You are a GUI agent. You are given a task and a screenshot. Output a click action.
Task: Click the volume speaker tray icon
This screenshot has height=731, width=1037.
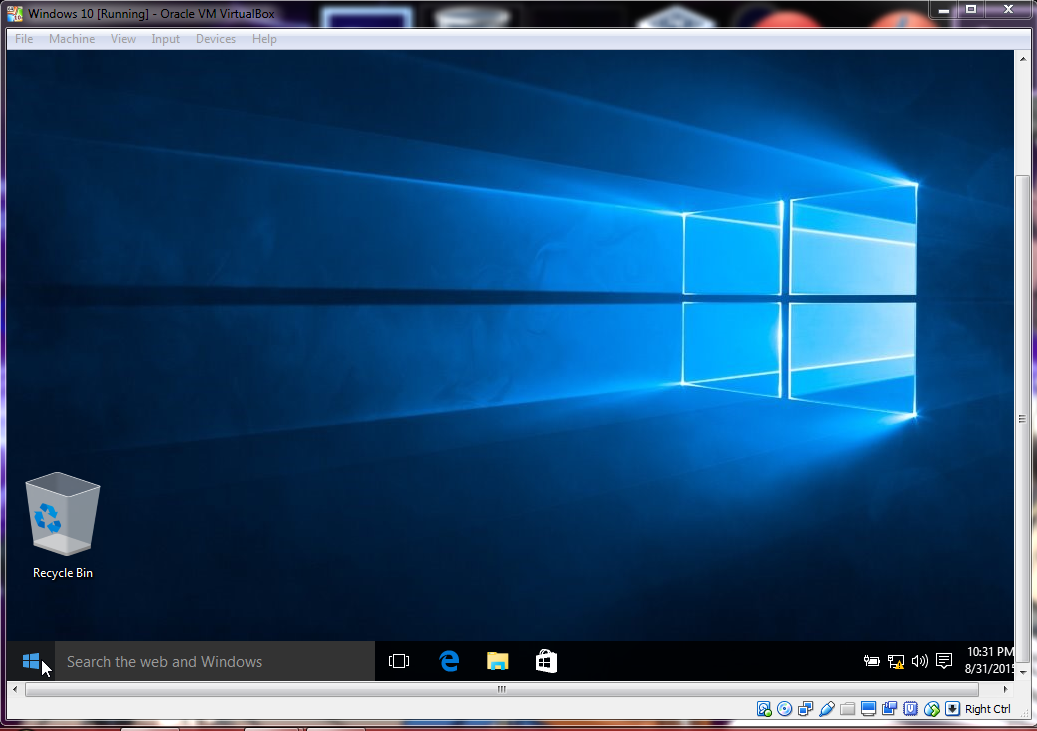[x=920, y=661]
